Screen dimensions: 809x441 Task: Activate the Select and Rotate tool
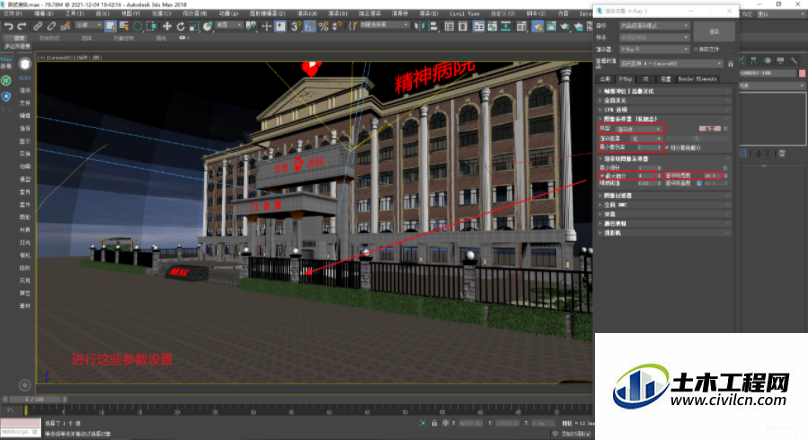click(181, 26)
